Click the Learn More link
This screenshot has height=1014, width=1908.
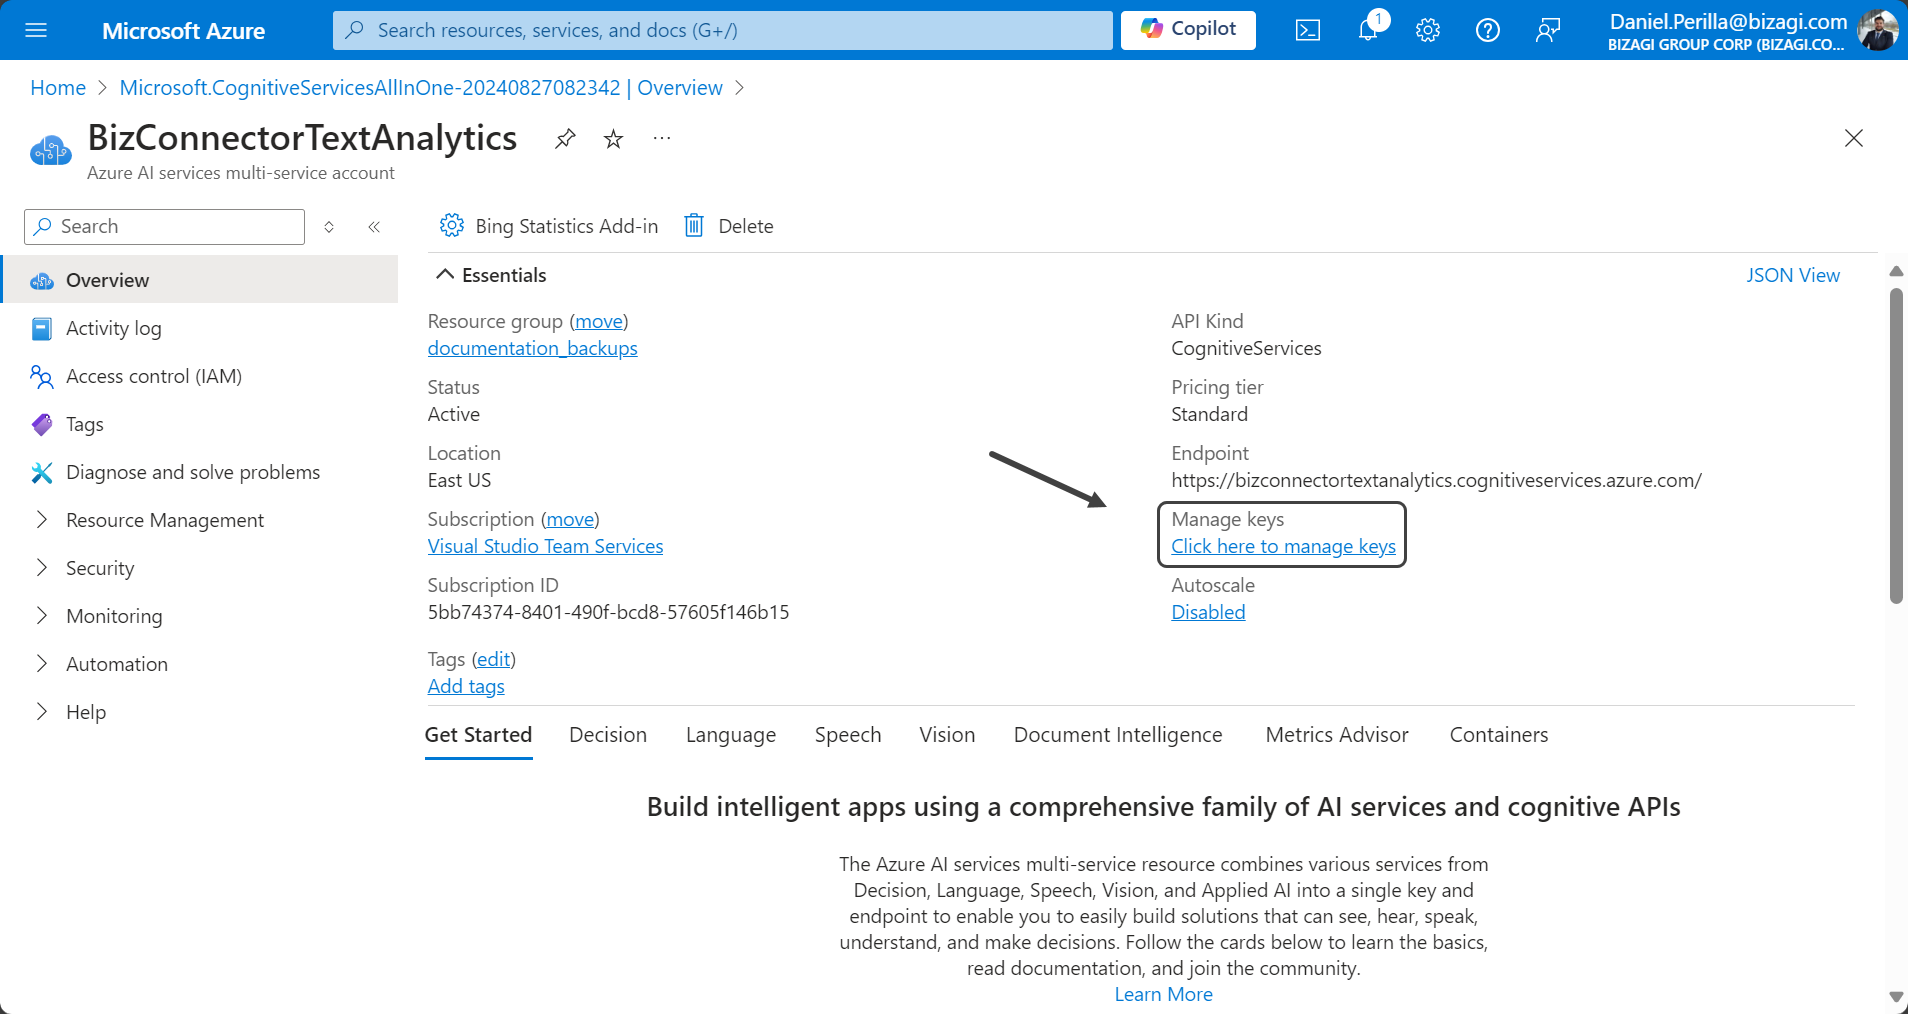(1164, 994)
